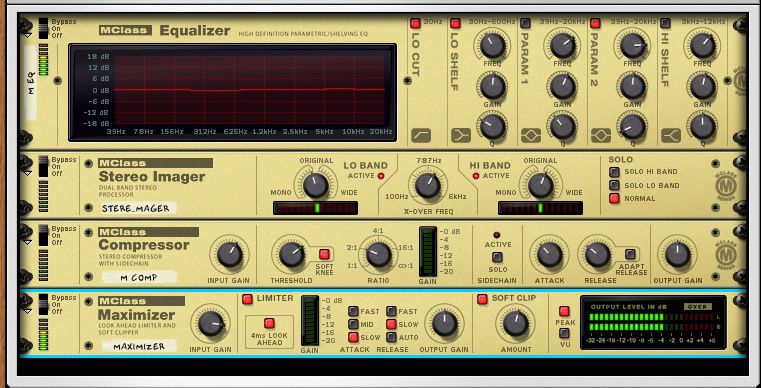Screen dimensions: 761x388
Task: Activate the 4ms Look Ahead button
Action: [269, 323]
